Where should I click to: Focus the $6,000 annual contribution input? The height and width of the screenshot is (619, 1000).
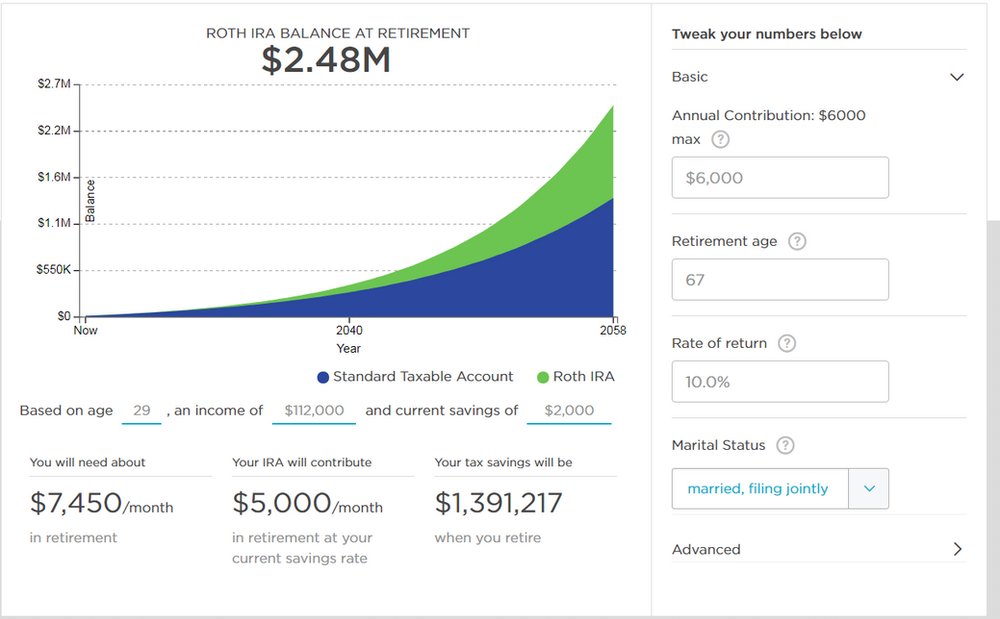pos(780,177)
